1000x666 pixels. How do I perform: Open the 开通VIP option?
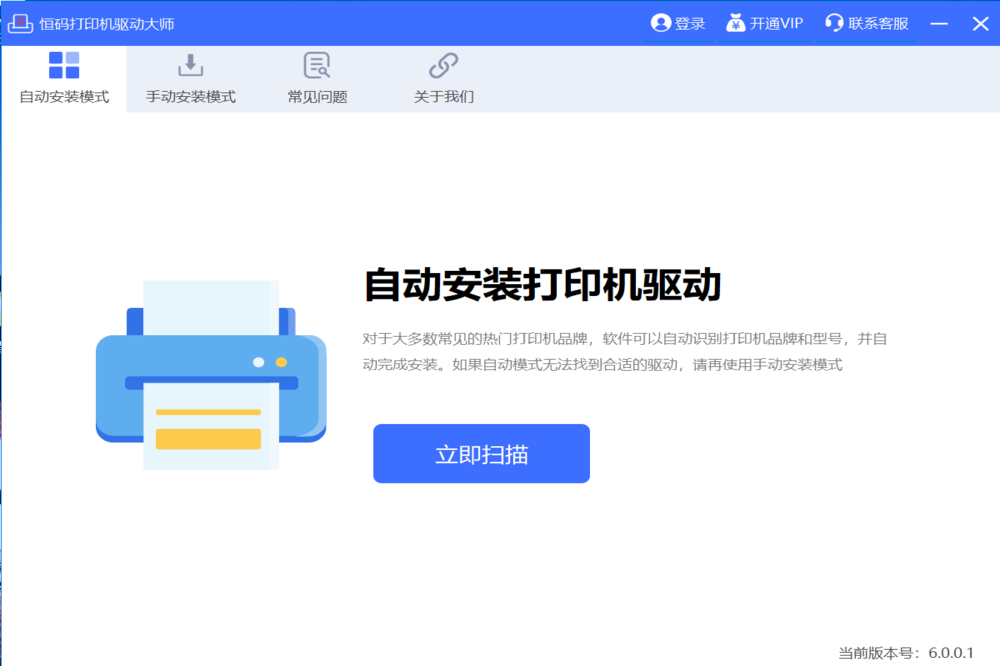click(x=777, y=23)
